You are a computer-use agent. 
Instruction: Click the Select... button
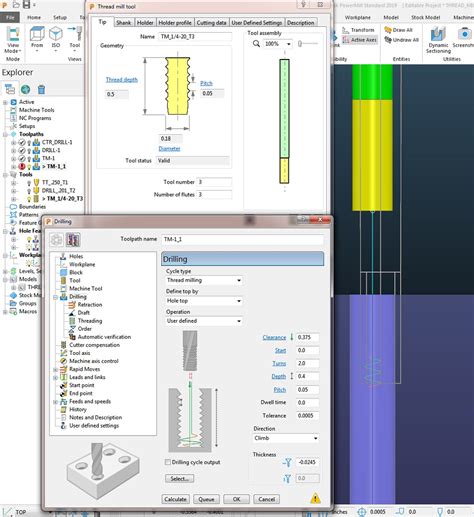pos(180,479)
